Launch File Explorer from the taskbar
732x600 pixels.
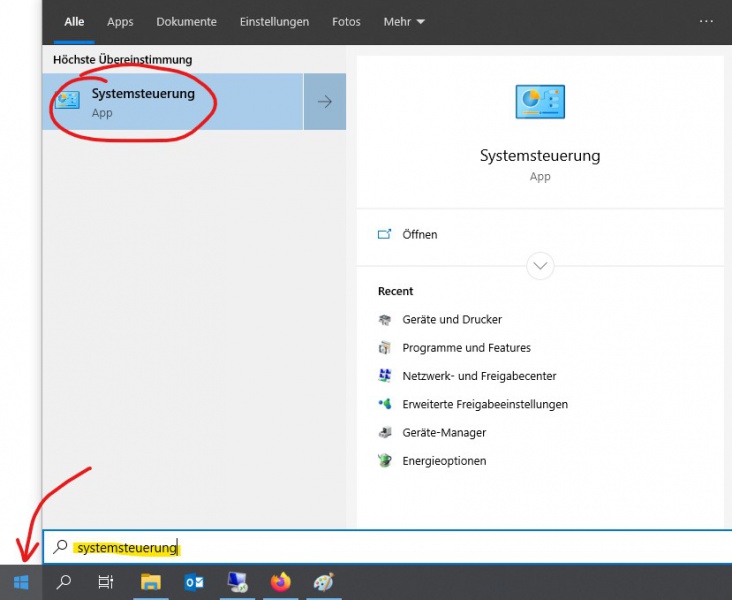[x=151, y=582]
